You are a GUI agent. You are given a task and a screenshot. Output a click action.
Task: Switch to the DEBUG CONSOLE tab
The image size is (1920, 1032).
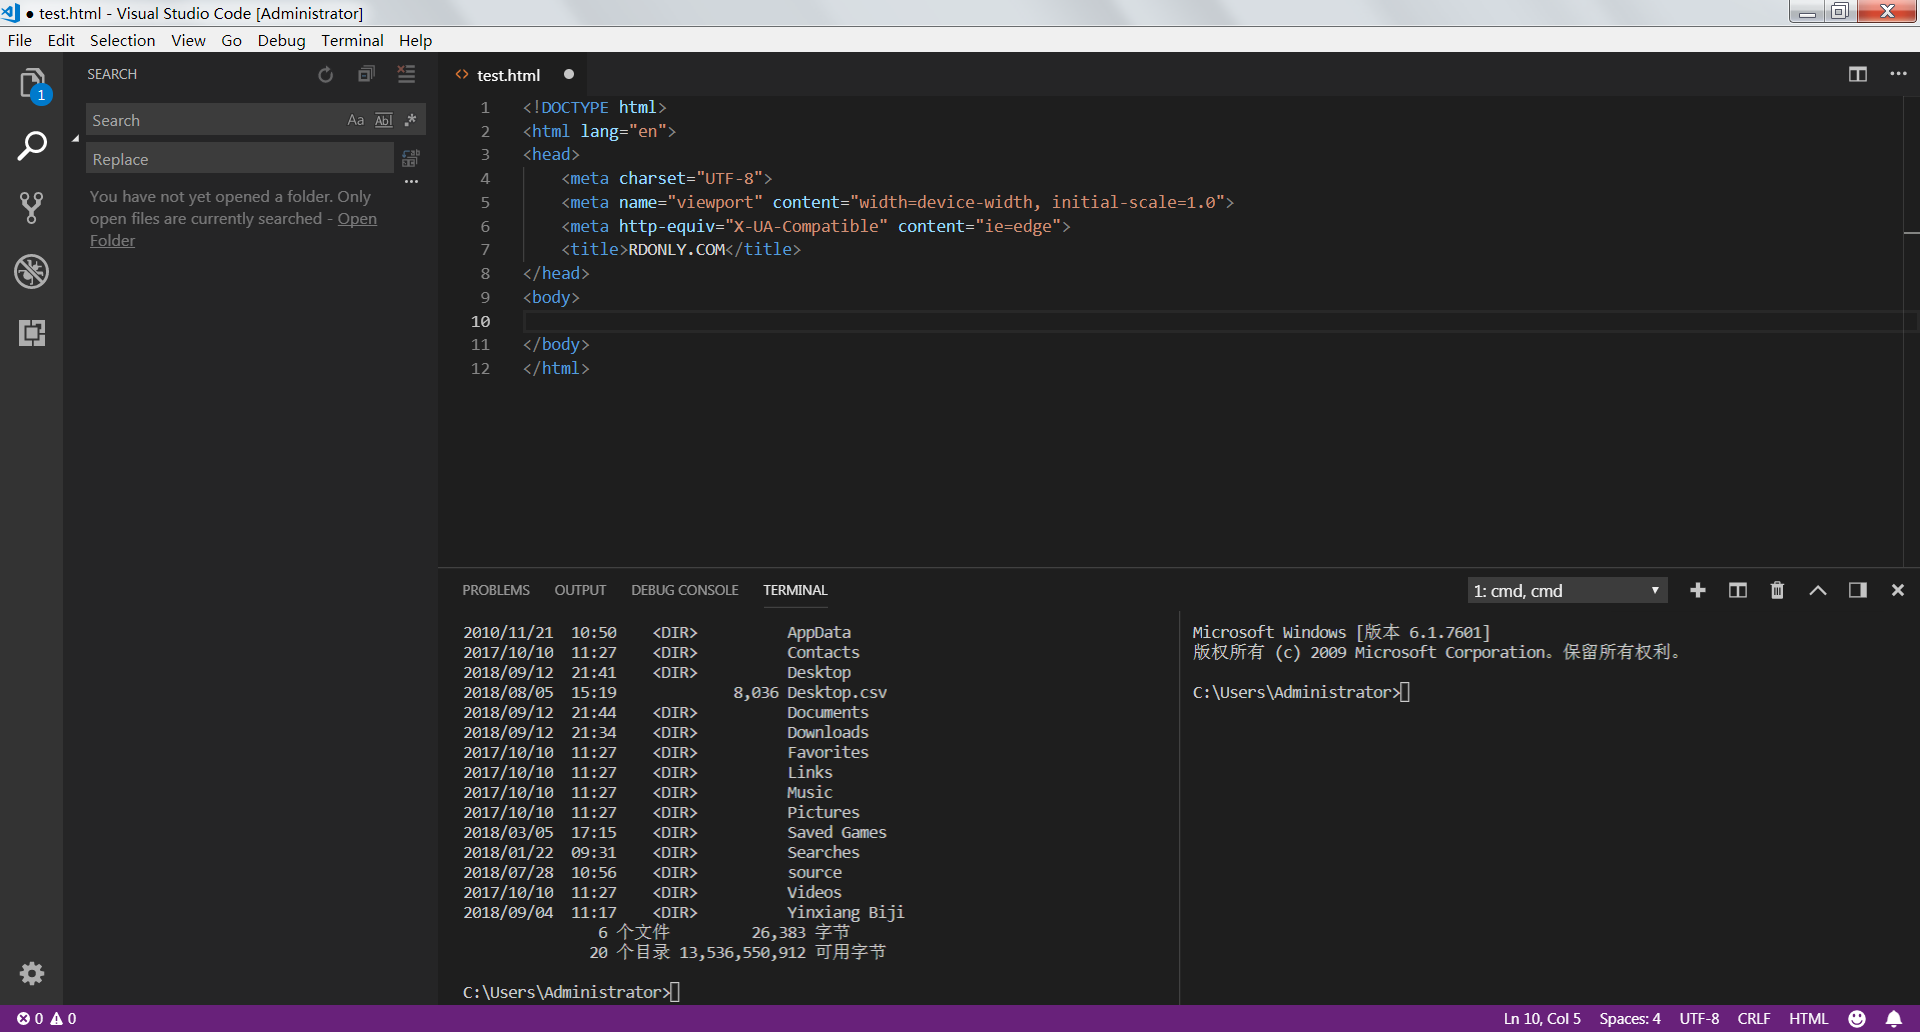(685, 591)
